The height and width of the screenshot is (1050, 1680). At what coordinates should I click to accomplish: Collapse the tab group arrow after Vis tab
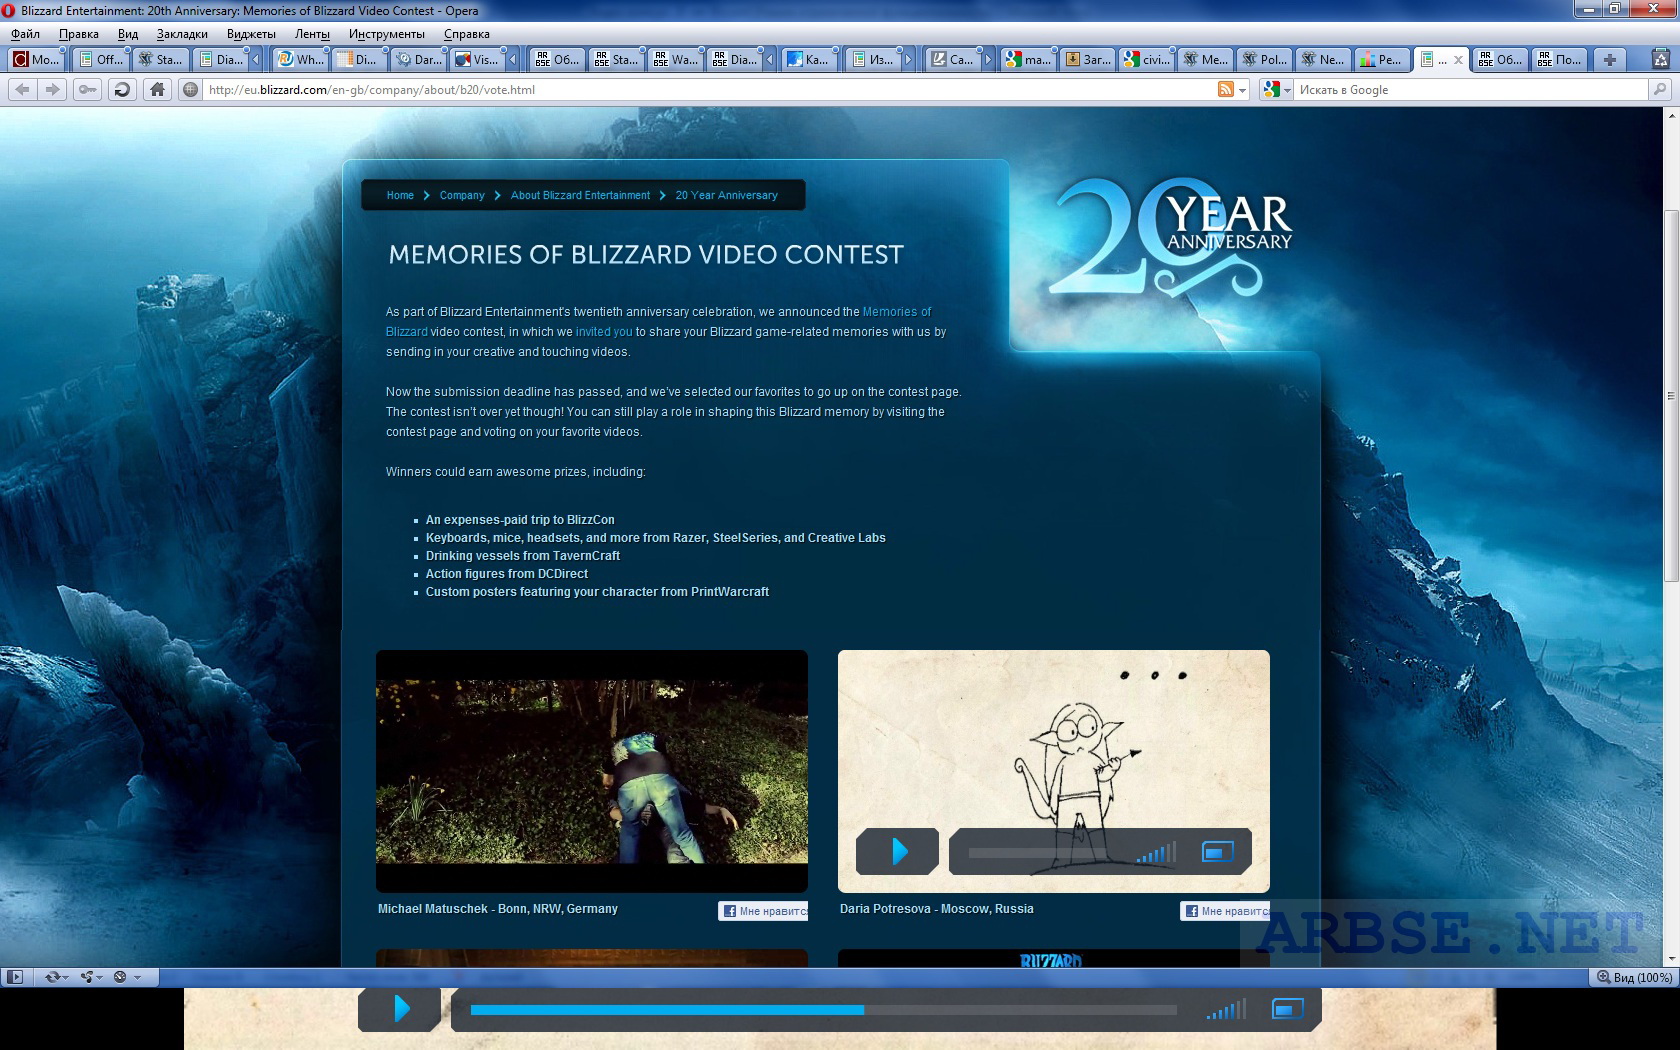pos(513,60)
